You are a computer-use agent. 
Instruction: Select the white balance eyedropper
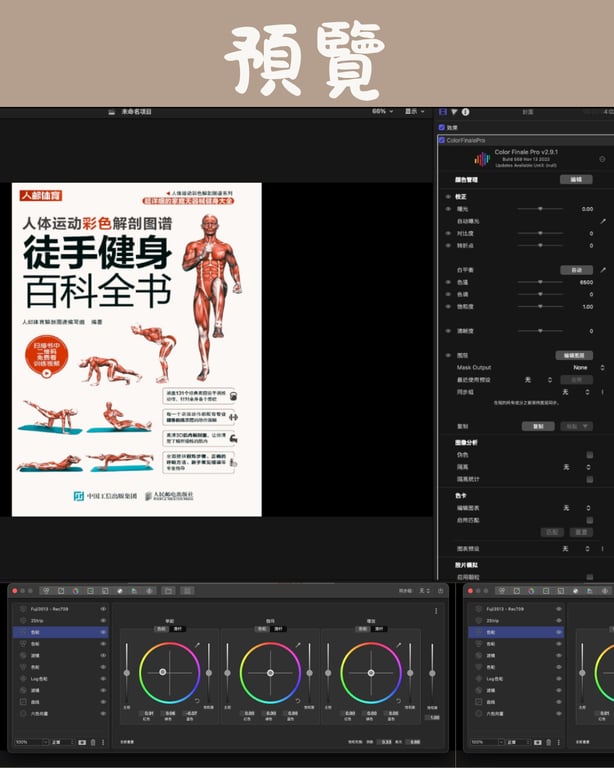[603, 270]
